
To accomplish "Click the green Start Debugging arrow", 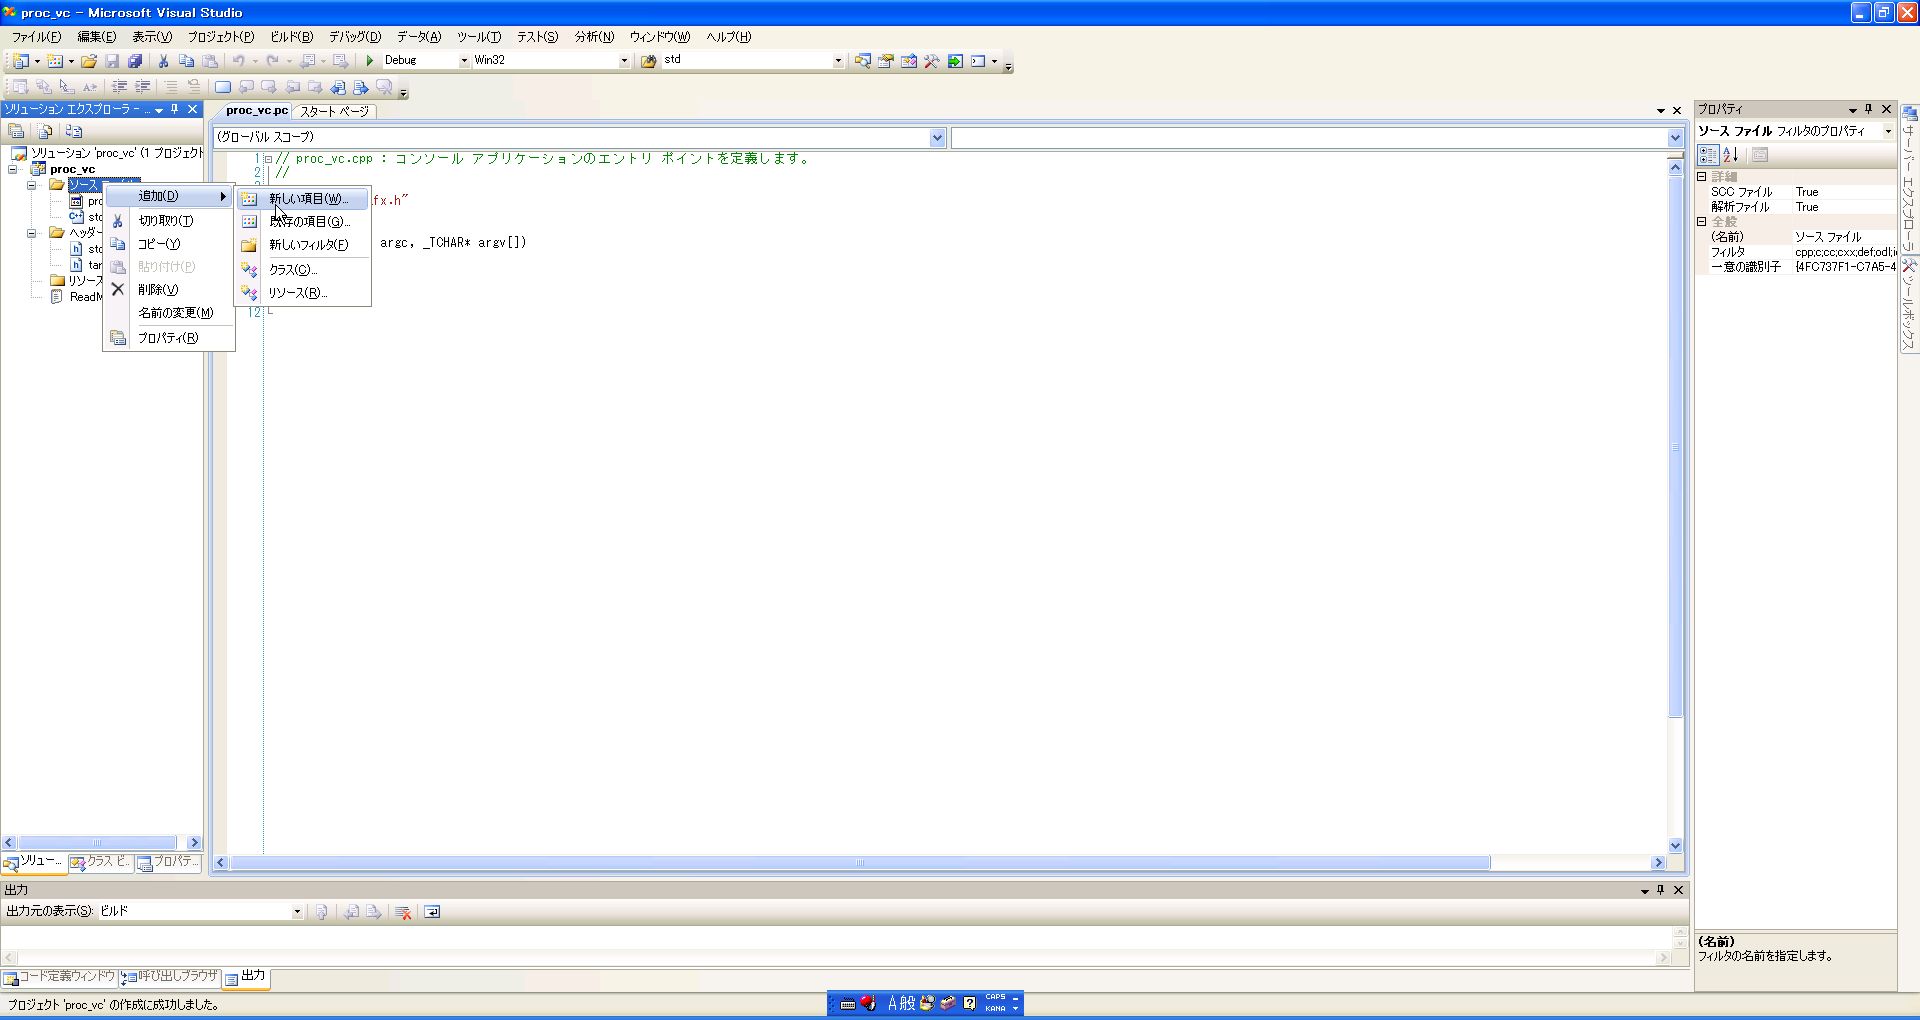I will click(x=369, y=61).
